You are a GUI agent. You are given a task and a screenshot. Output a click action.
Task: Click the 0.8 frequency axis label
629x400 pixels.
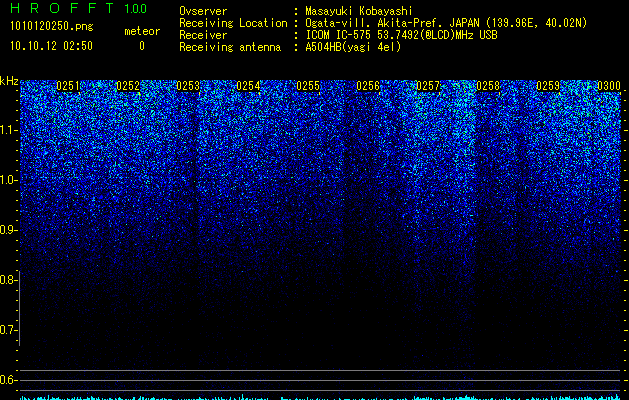pos(9,280)
